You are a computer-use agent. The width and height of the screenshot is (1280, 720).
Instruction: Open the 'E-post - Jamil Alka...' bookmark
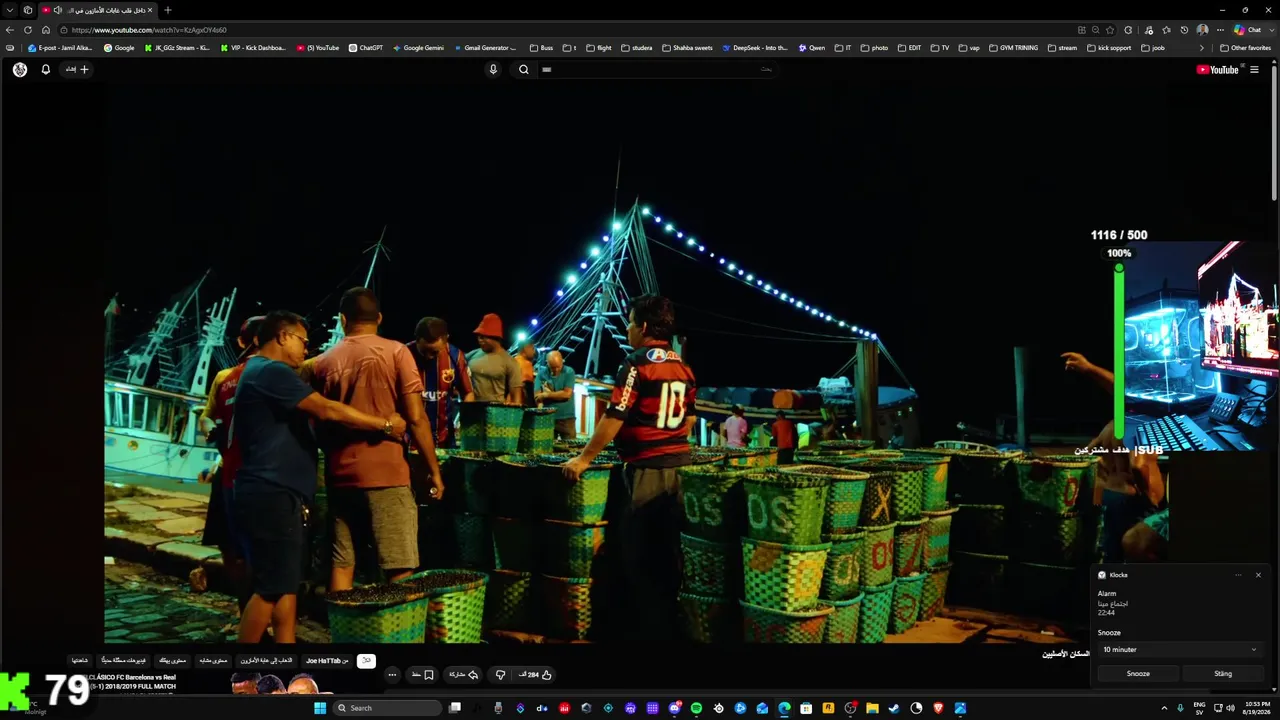point(60,48)
